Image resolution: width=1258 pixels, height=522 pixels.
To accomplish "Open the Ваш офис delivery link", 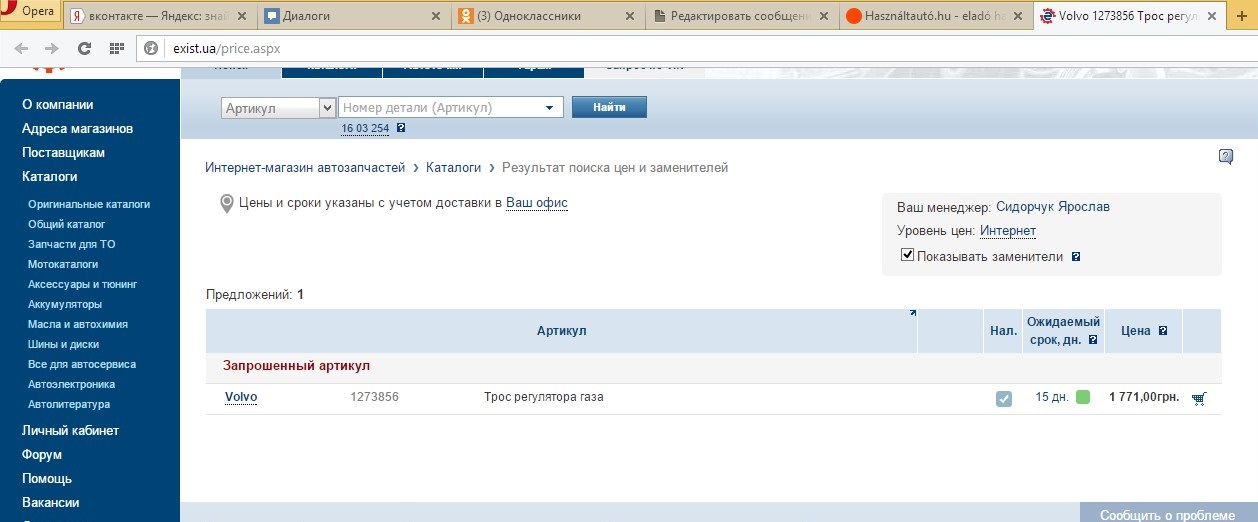I will pos(536,203).
